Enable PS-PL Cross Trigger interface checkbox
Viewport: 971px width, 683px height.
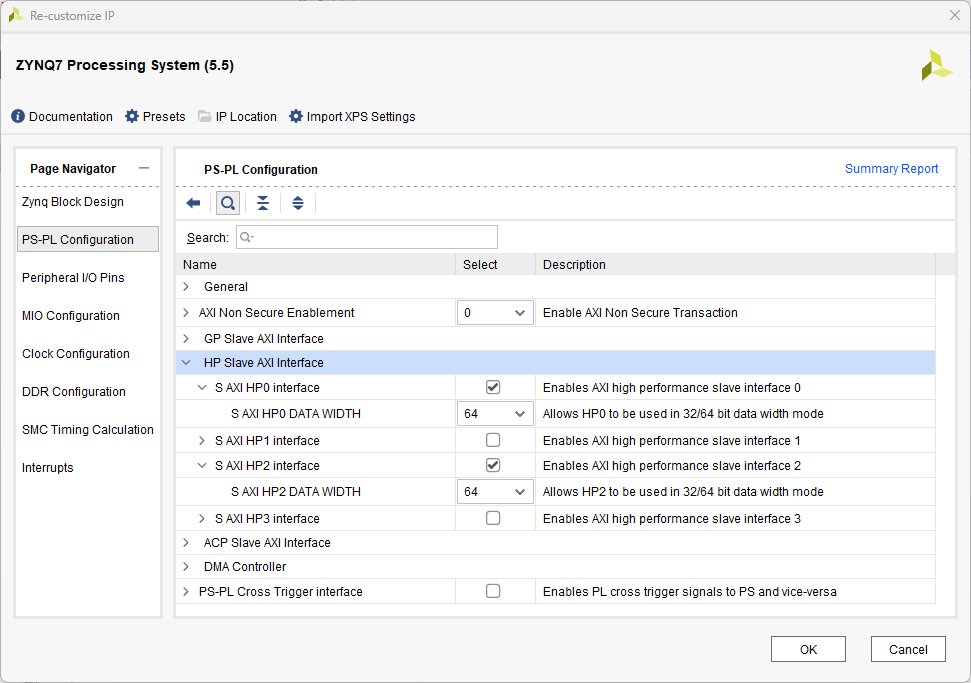[493, 591]
